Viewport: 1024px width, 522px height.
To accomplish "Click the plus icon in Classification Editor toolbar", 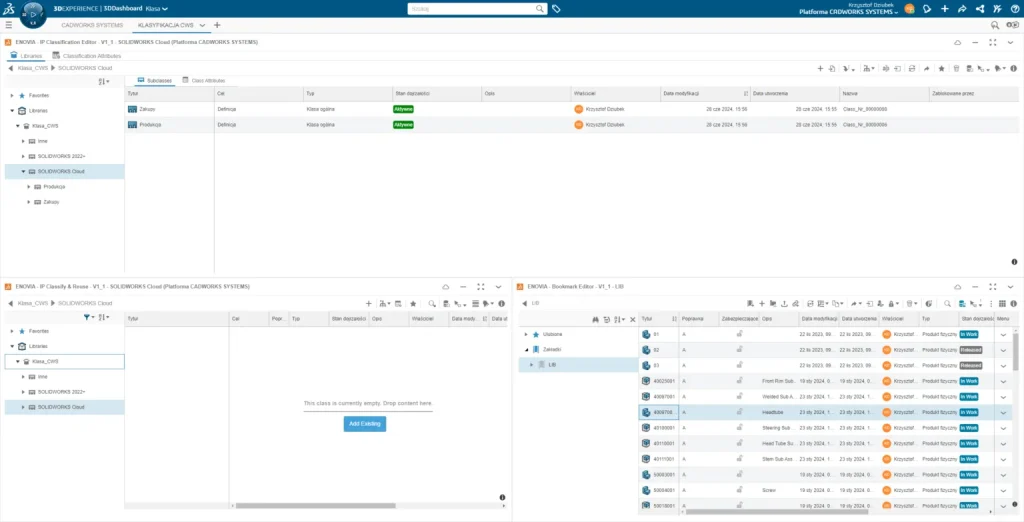I will coord(821,68).
